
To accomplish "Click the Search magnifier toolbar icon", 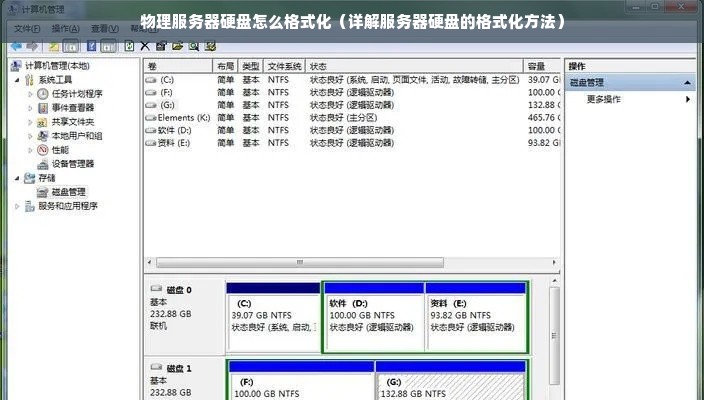I will click(194, 46).
